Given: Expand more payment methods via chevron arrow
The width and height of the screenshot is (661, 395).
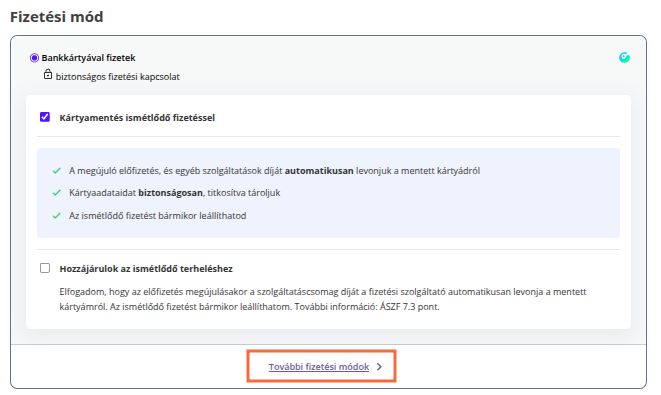Looking at the screenshot, I should [x=379, y=367].
